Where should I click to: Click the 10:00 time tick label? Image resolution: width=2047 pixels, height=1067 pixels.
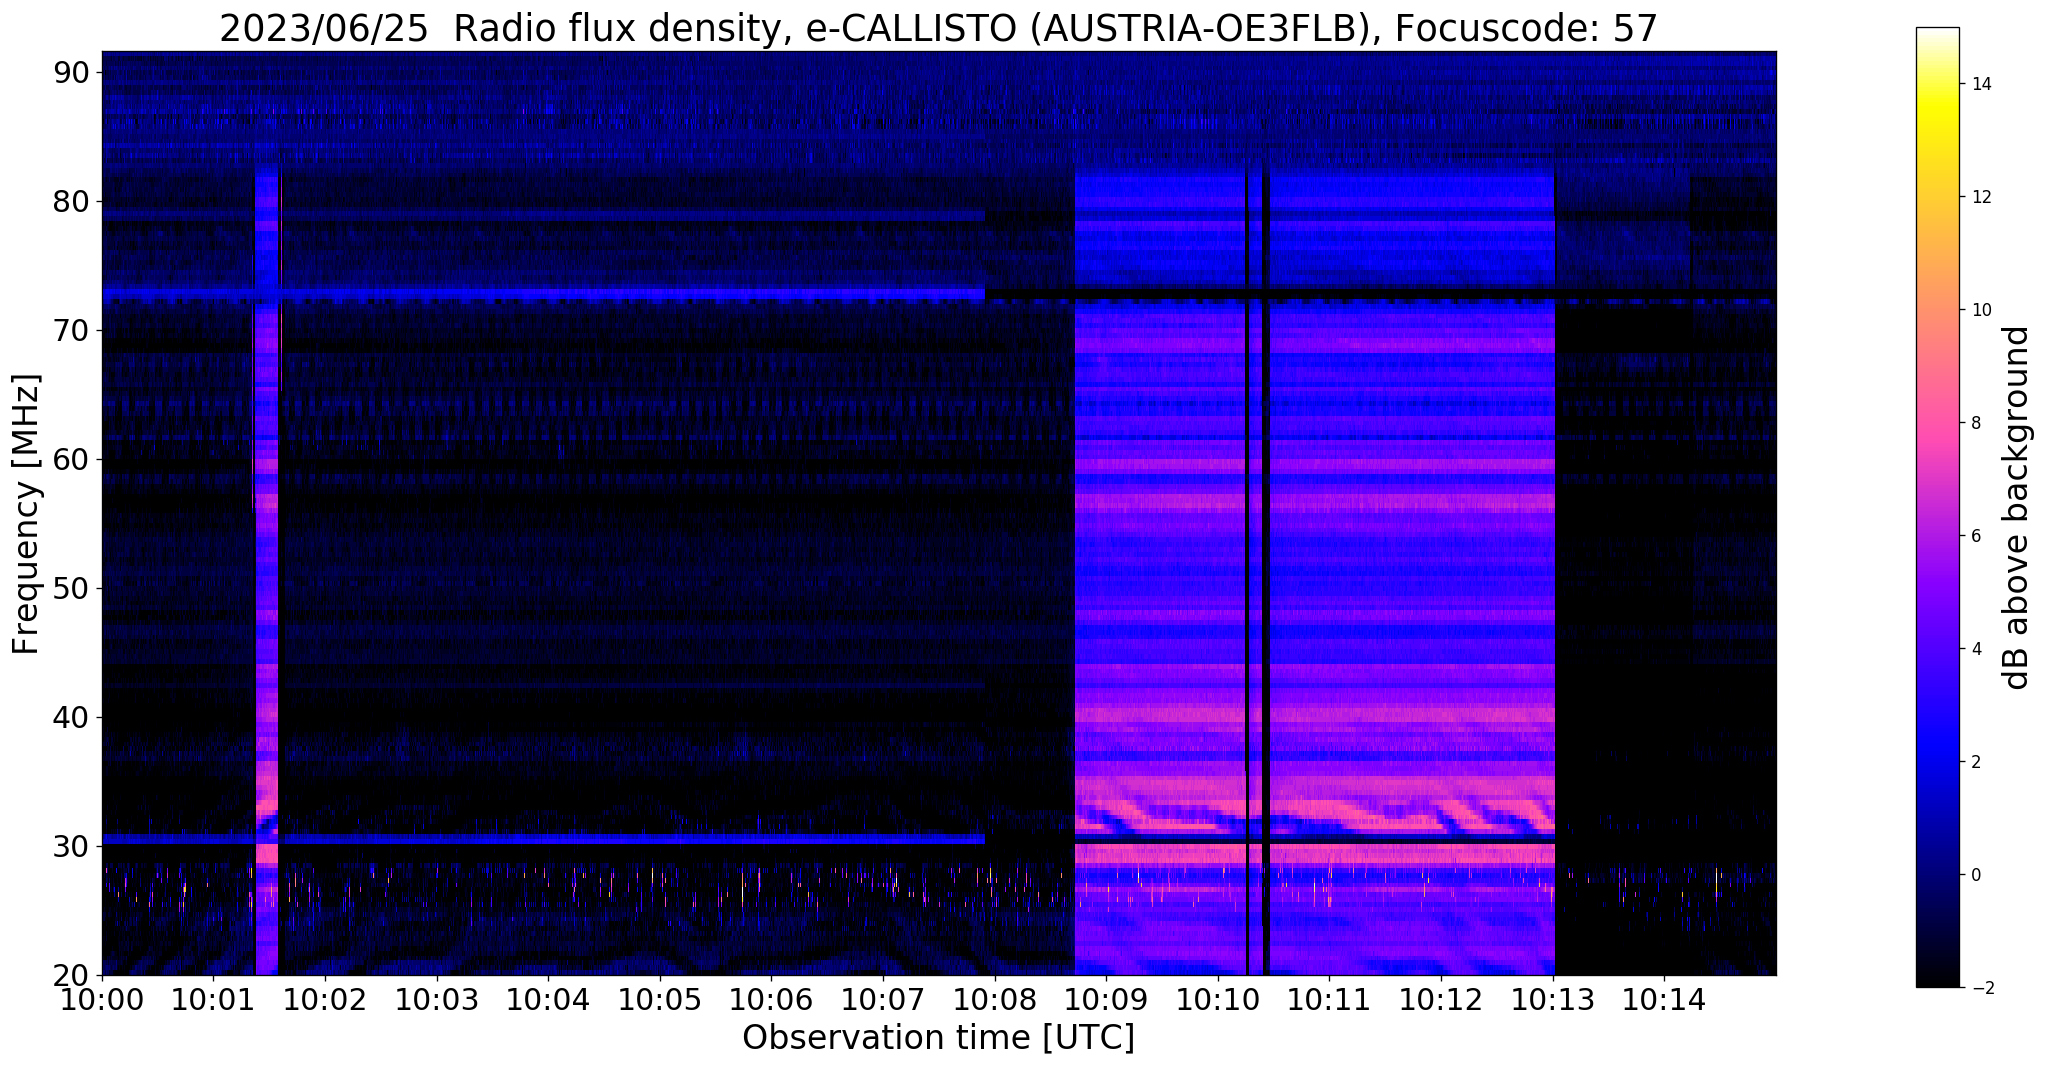(x=102, y=1001)
